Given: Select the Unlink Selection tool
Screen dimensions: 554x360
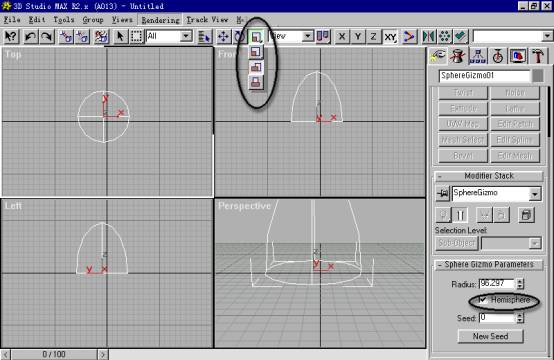Looking at the screenshot, I should (x=82, y=36).
